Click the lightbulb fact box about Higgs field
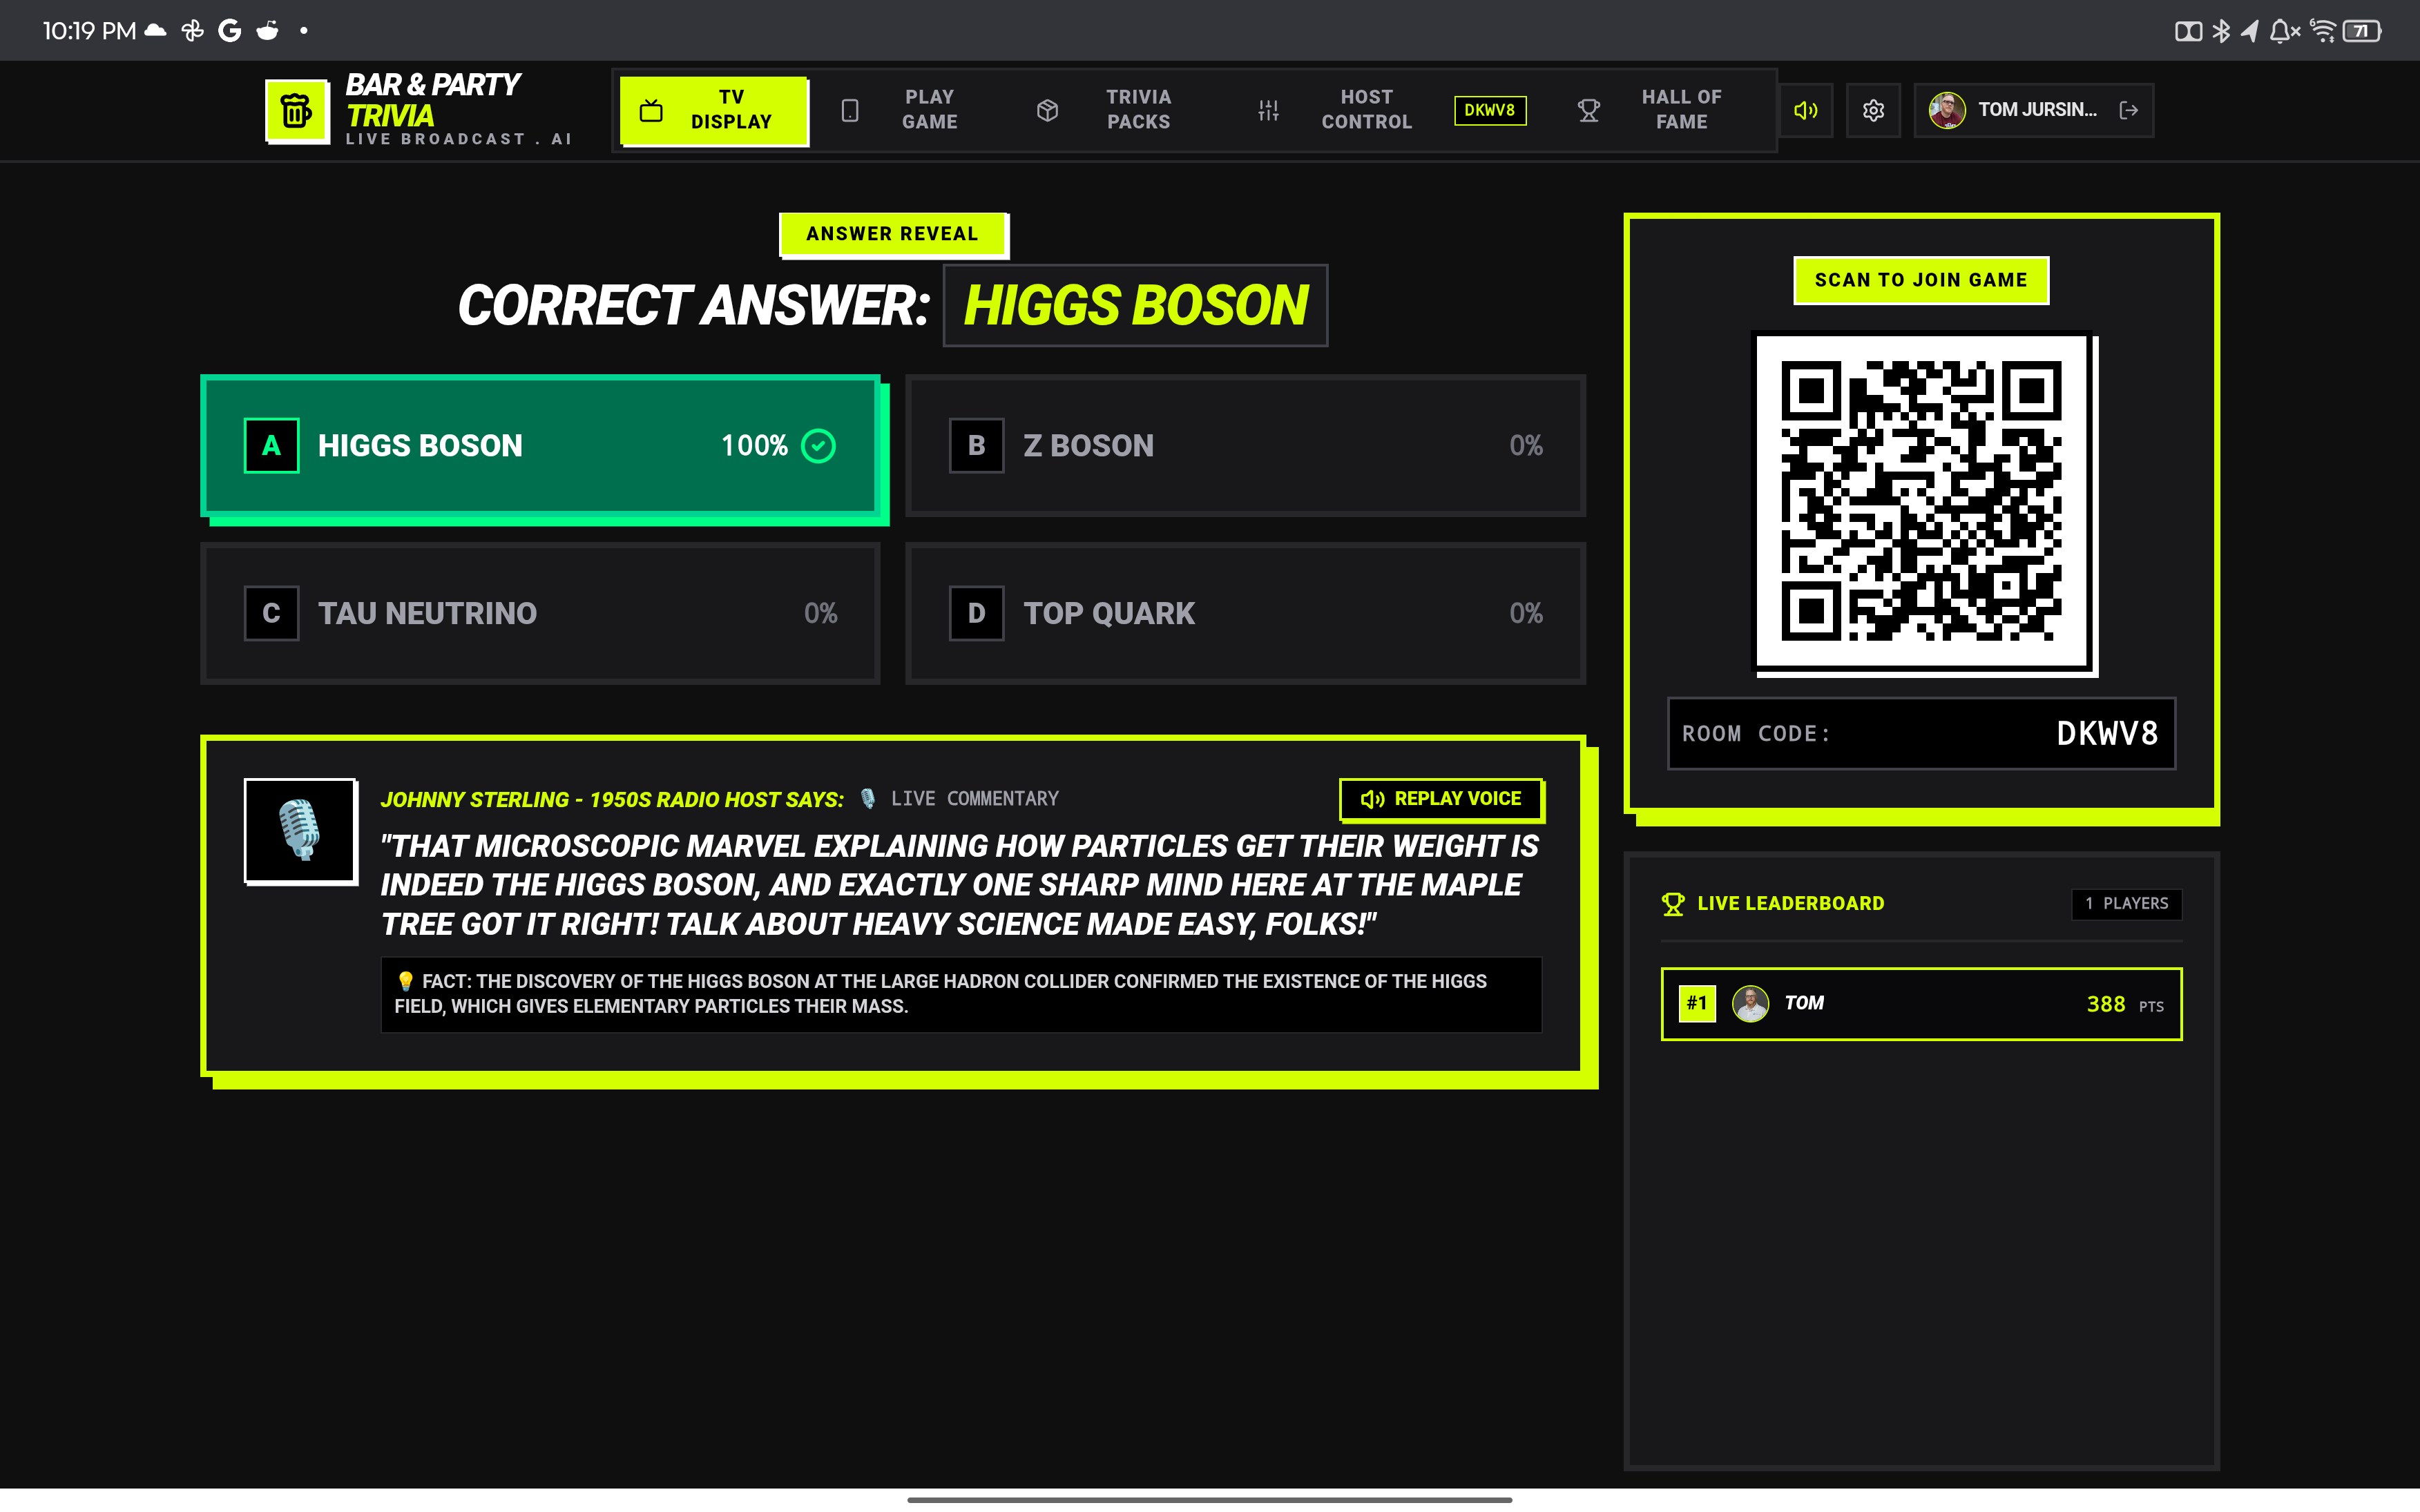Screen dimensions: 2420x1512 [x=961, y=994]
